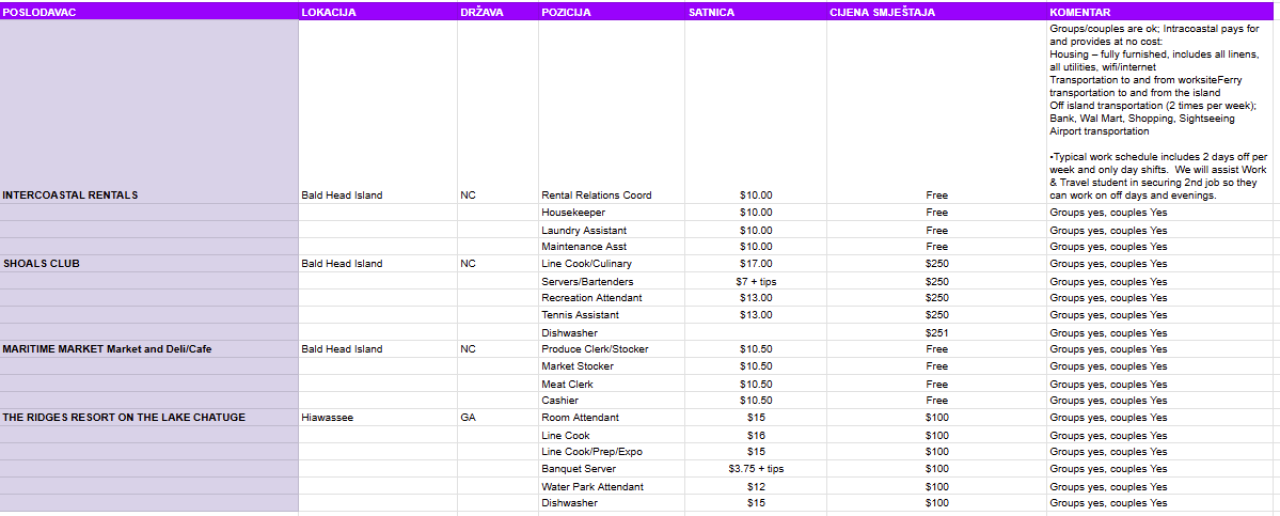This screenshot has height=516, width=1280.
Task: Select the $100 housing for Banquet Server
Action: 937,469
